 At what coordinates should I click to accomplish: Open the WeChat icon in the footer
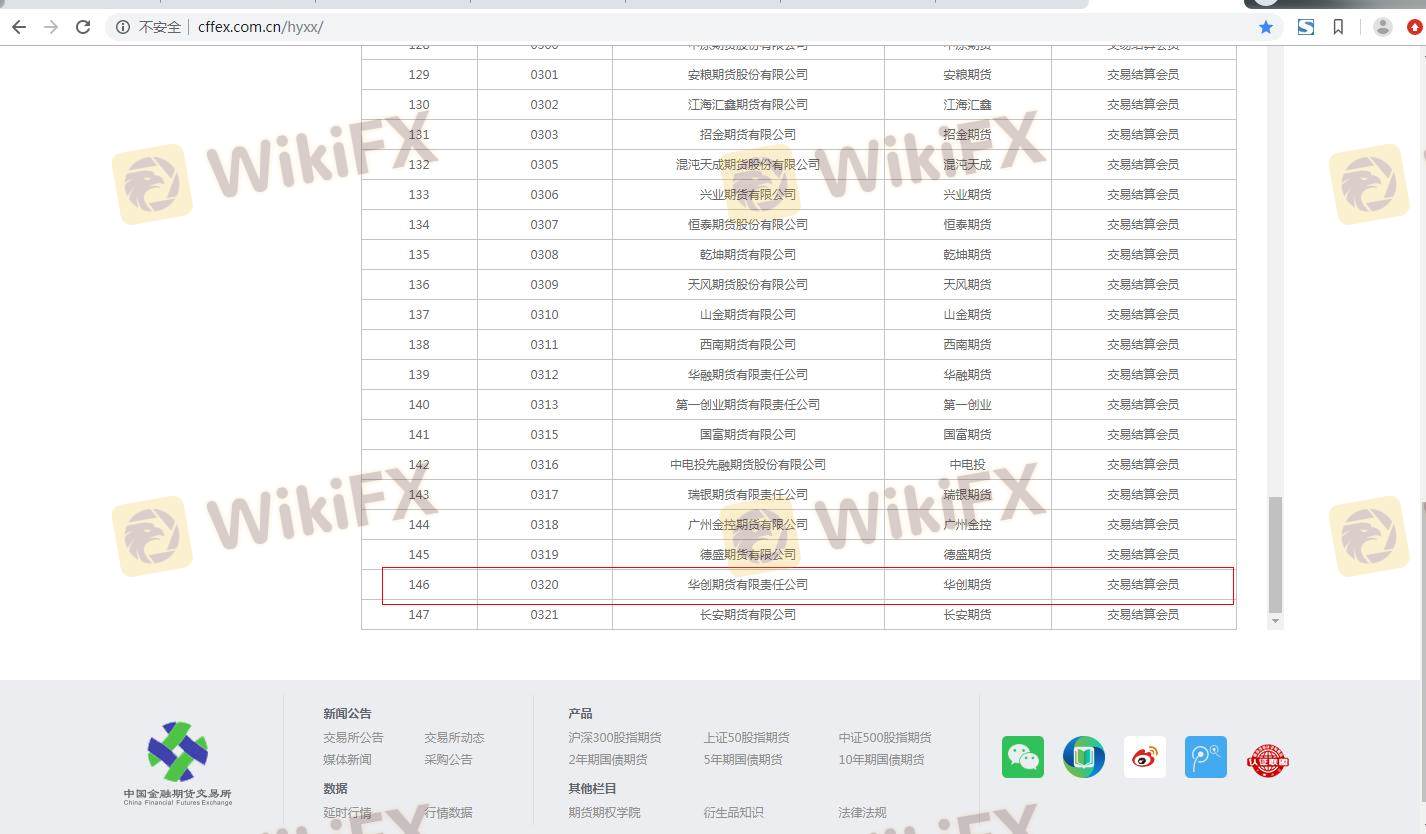tap(1023, 757)
